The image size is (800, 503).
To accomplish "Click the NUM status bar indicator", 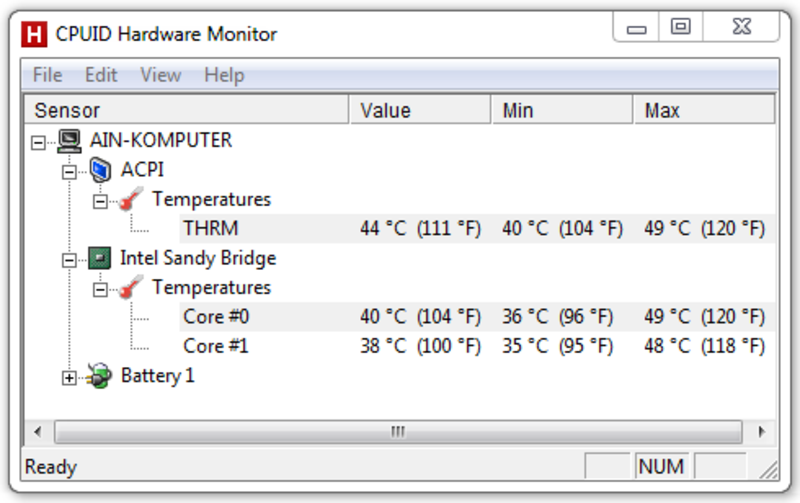I will point(661,466).
